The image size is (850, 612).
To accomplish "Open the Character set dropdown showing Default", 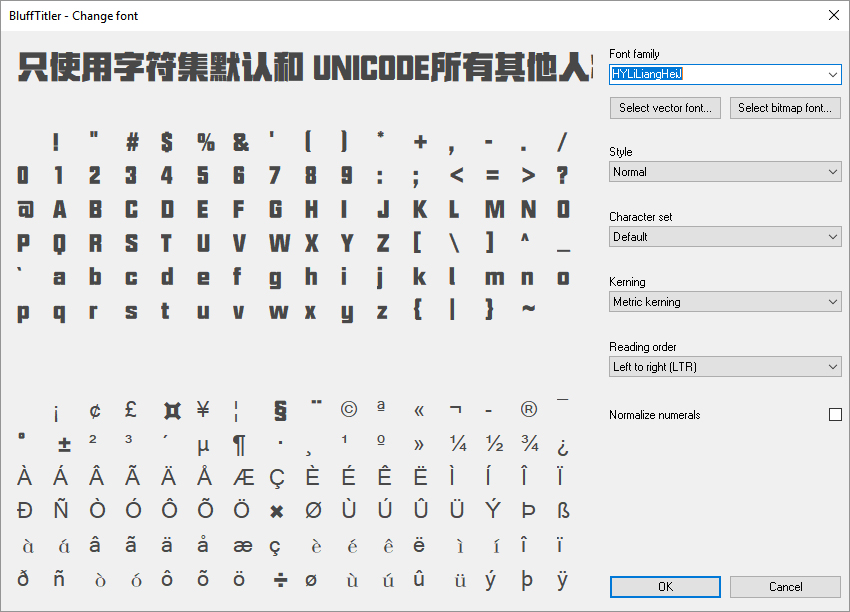I will [725, 237].
